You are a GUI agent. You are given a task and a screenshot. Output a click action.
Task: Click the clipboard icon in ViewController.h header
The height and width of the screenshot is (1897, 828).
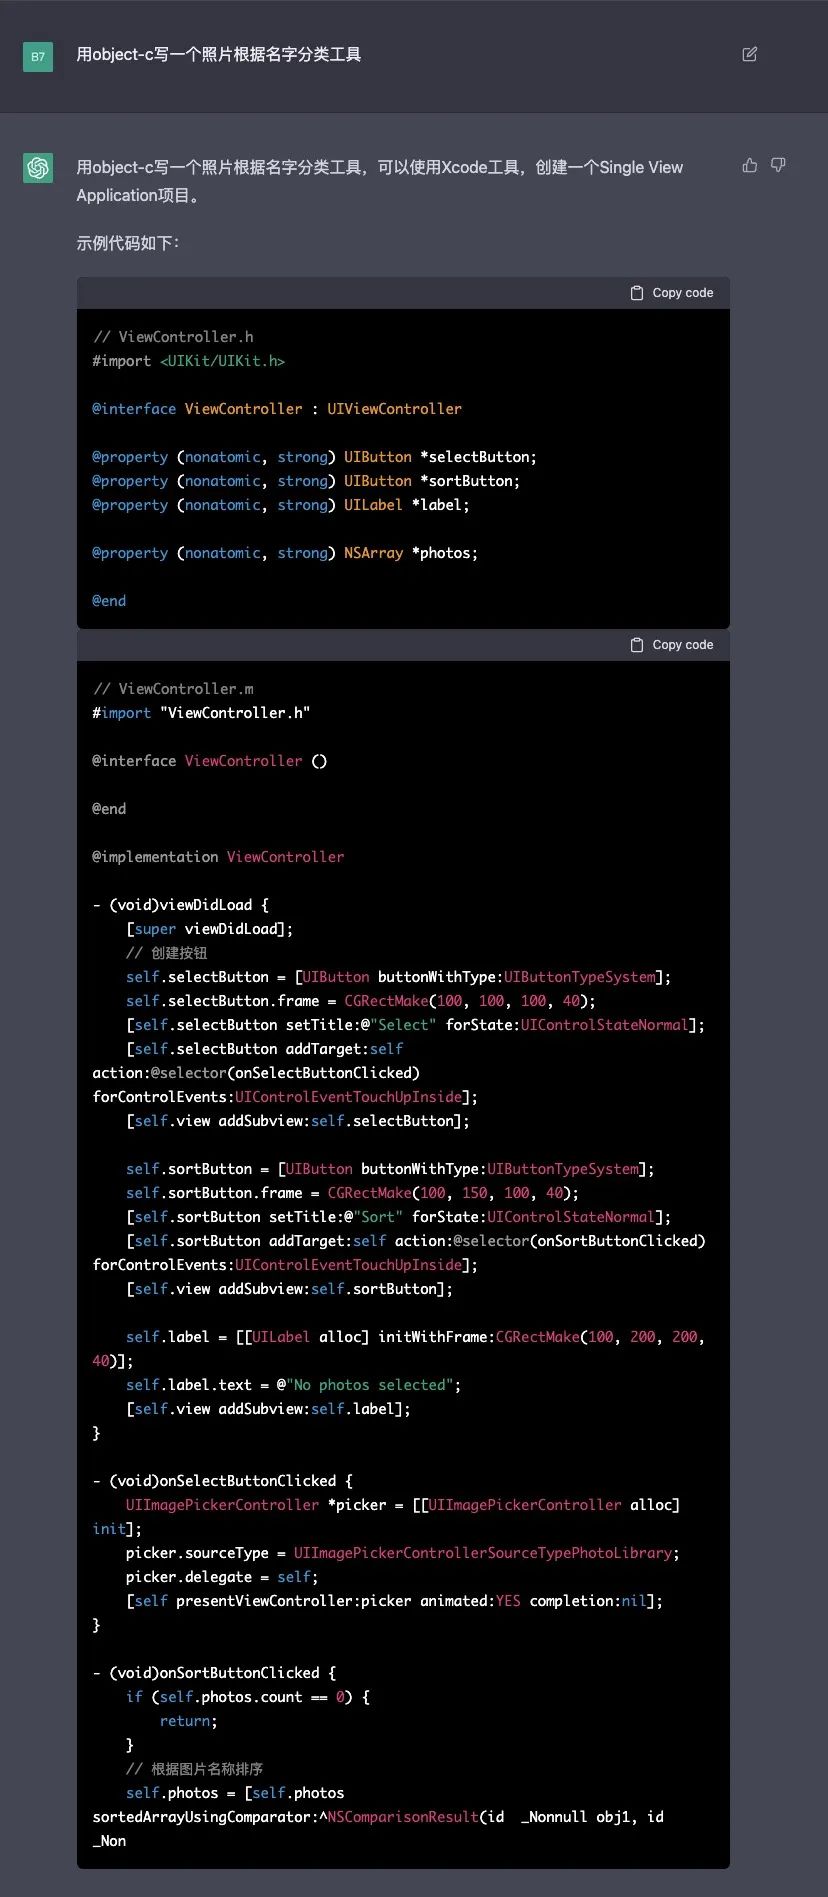coord(637,293)
